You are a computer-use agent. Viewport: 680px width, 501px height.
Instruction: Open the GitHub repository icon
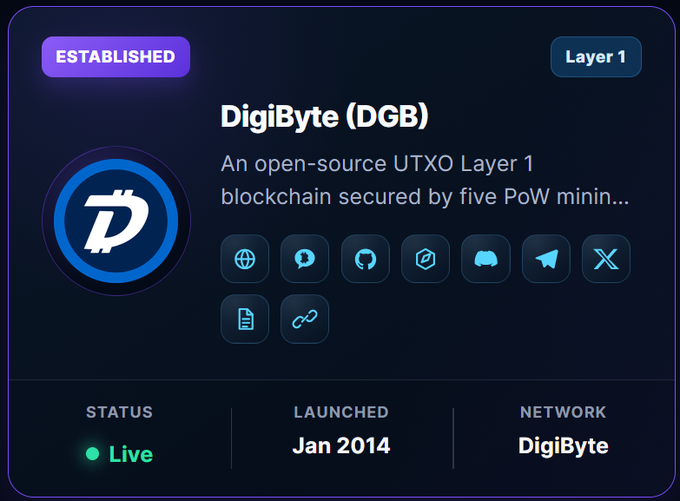point(365,259)
